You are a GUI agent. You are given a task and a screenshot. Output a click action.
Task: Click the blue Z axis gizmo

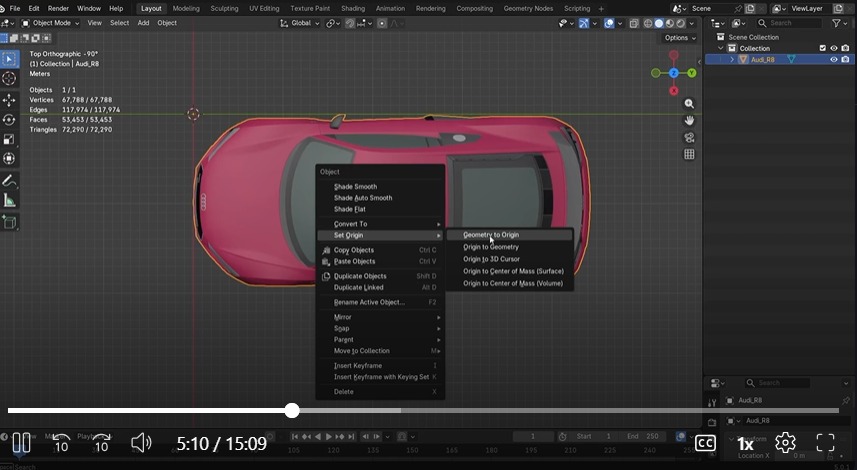click(x=673, y=73)
